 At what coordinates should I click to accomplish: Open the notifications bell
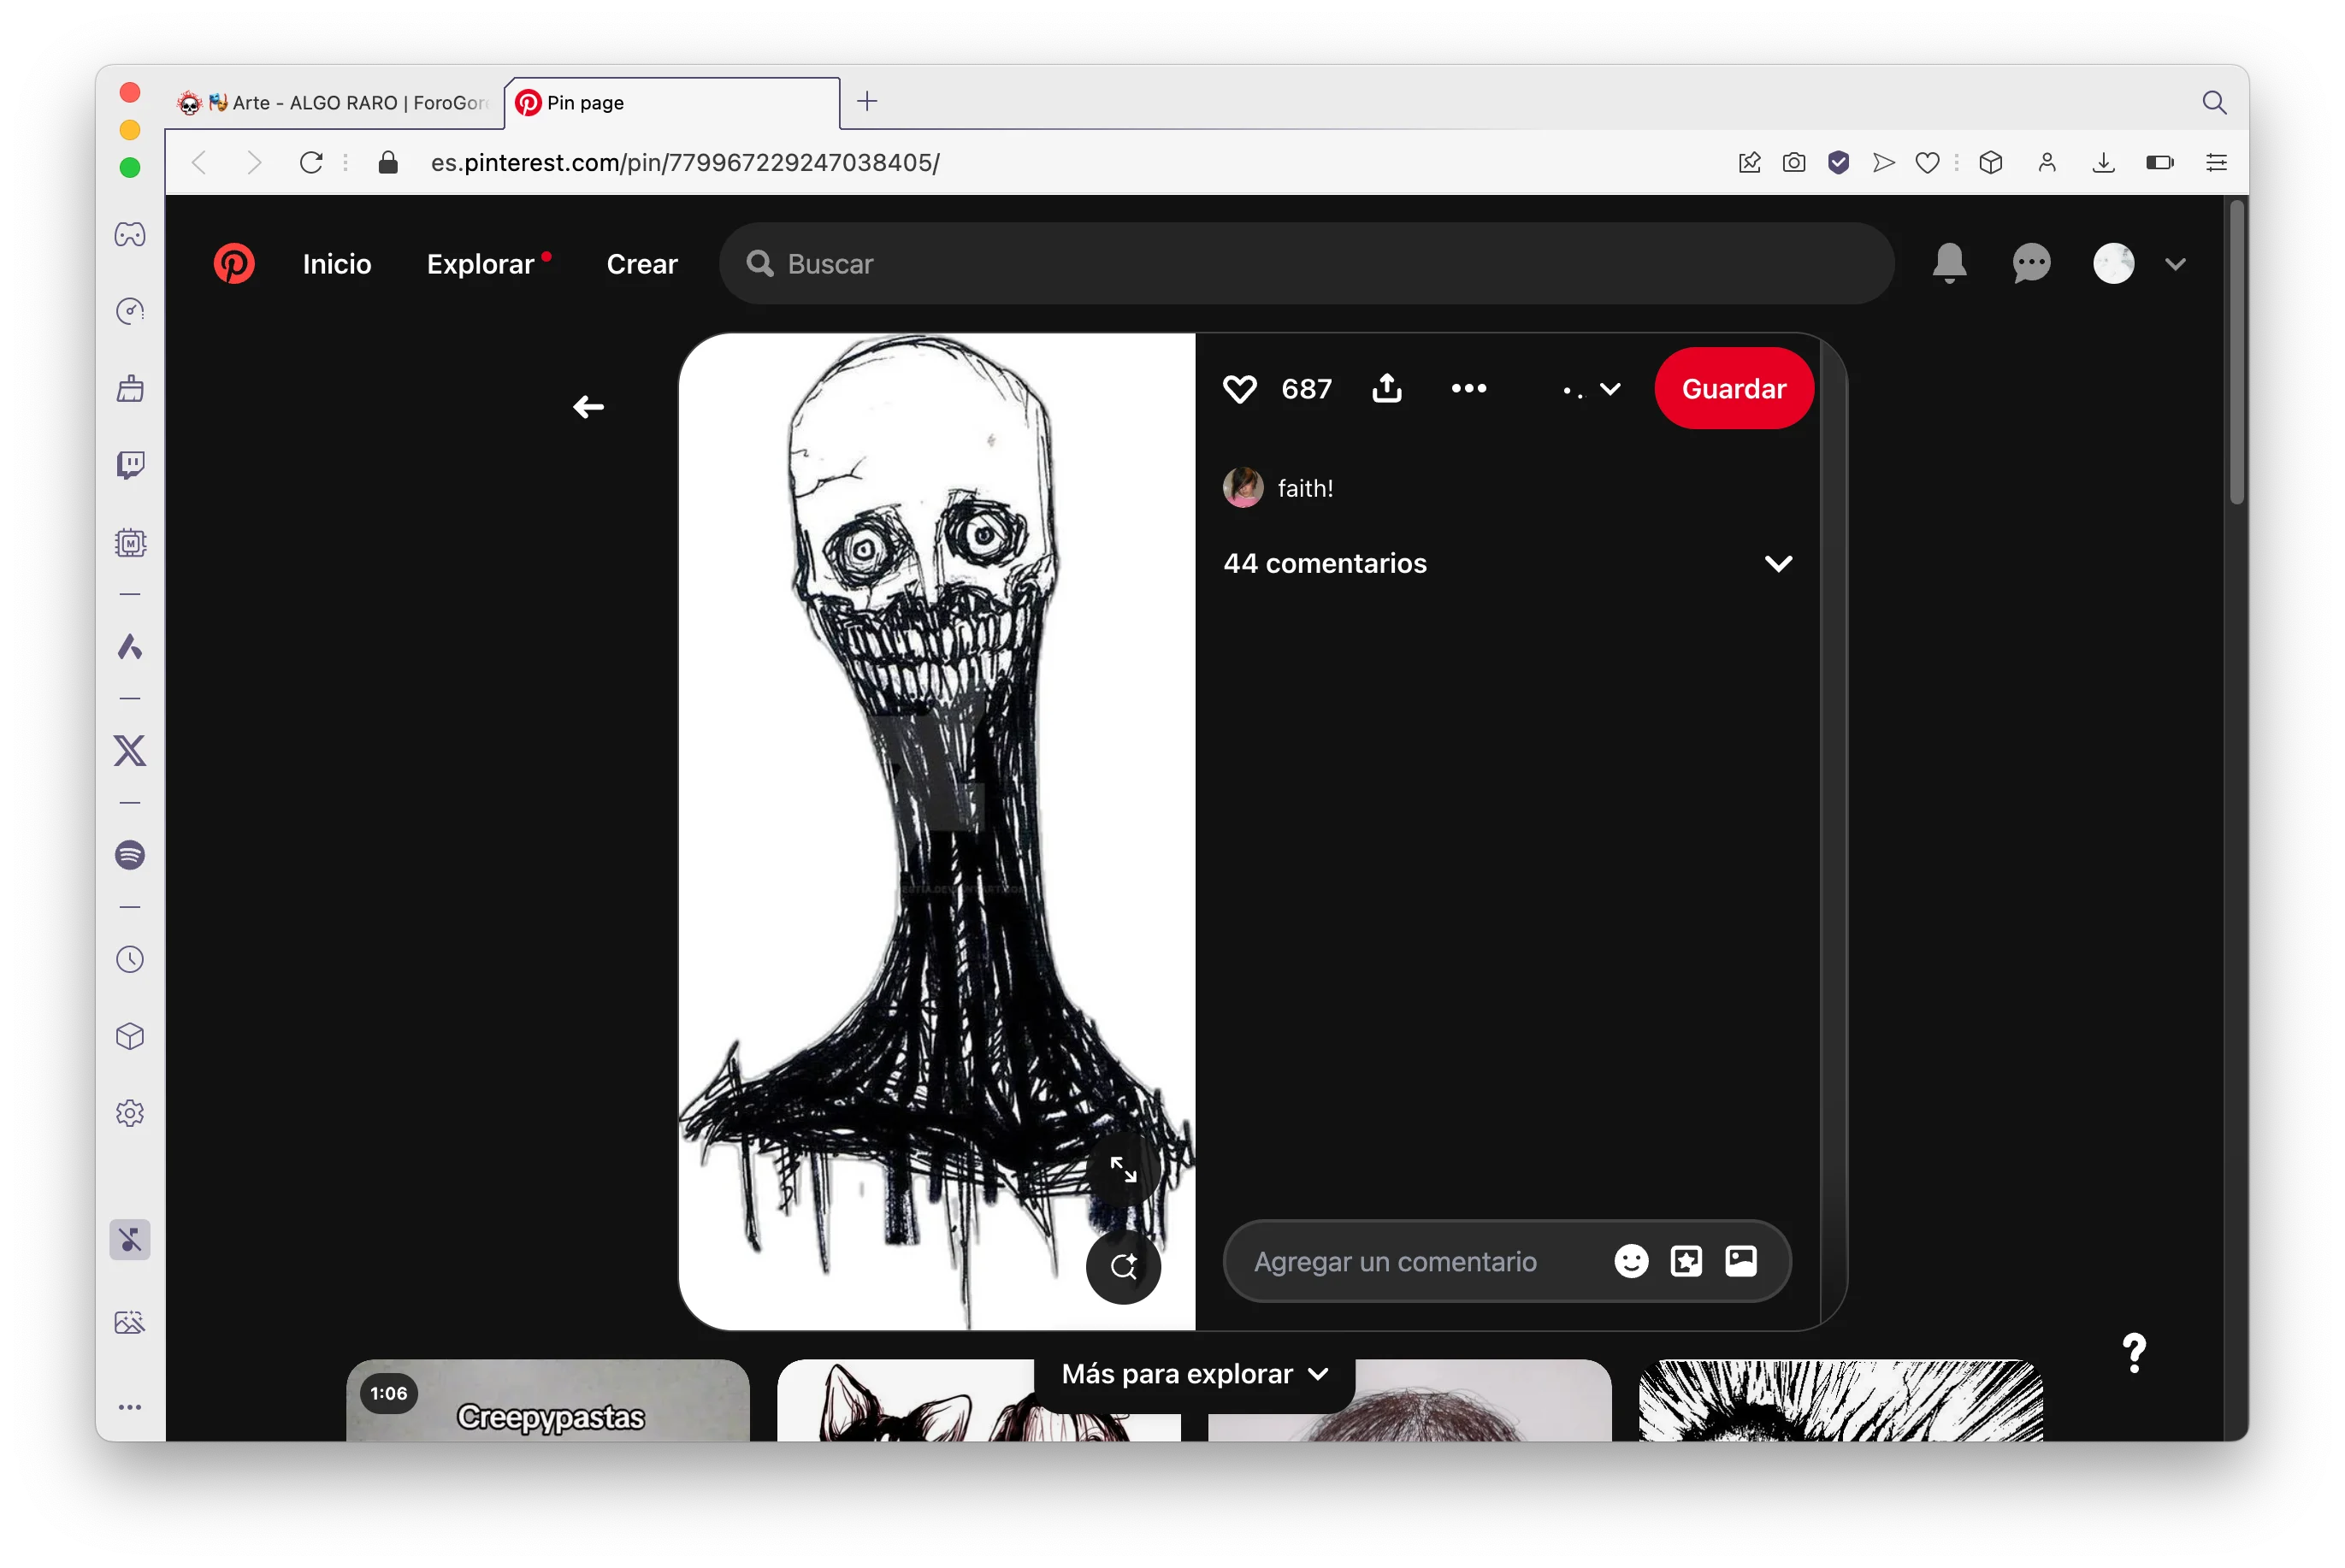pyautogui.click(x=1949, y=263)
